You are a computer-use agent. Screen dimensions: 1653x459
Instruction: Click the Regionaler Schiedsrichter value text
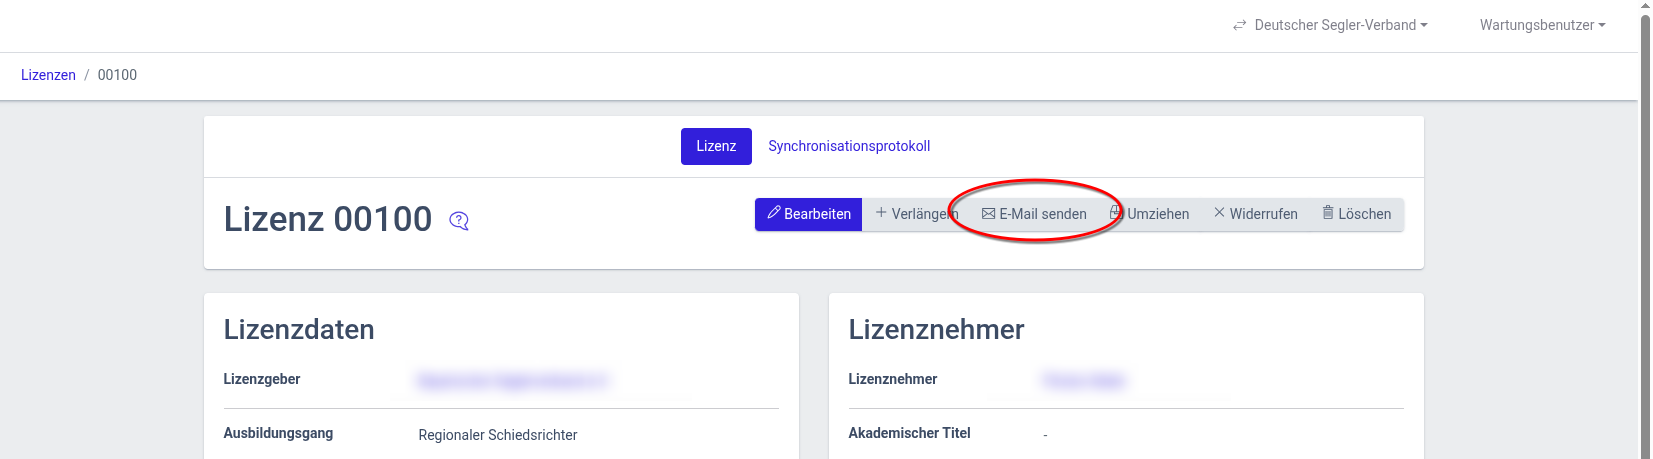click(497, 435)
